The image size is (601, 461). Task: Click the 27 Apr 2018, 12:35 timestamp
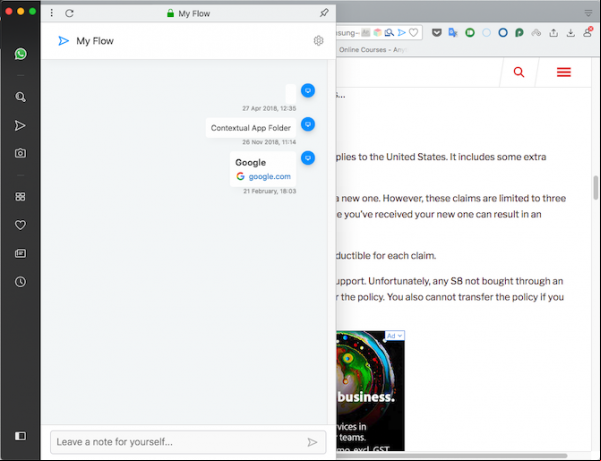[269, 108]
